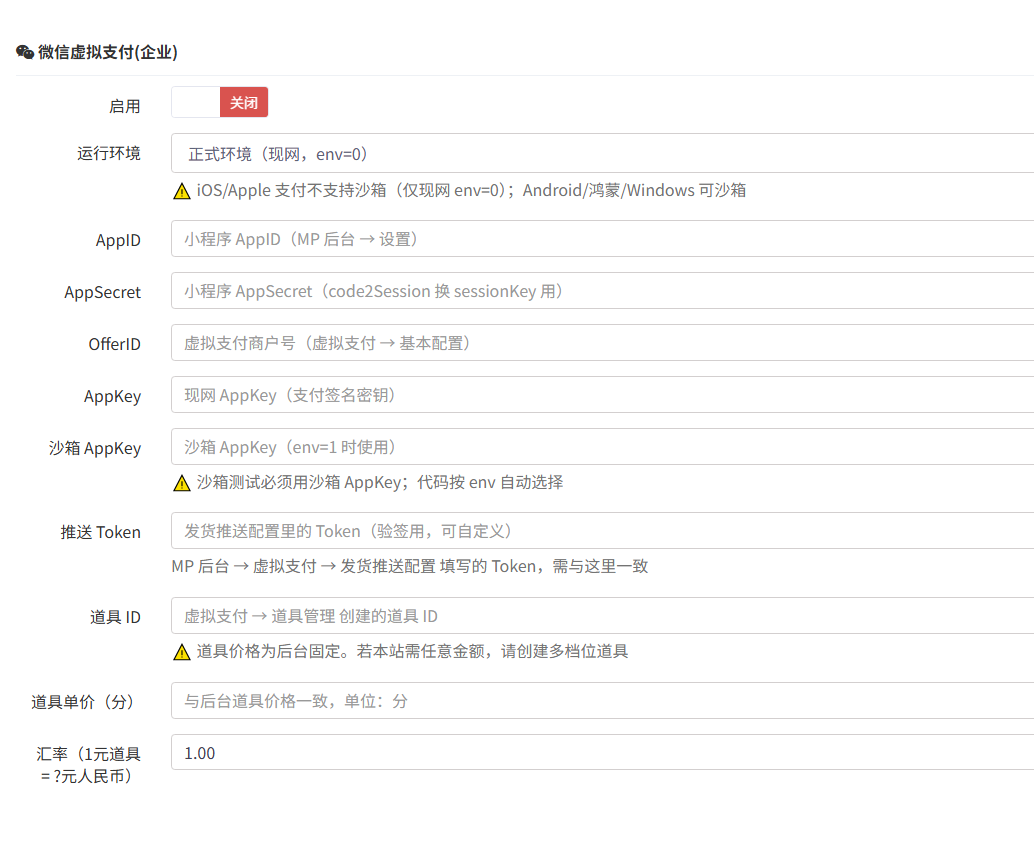Viewport: 1034px width, 841px height.
Task: Toggle the 启用 switch showing 关闭
Action: click(220, 102)
